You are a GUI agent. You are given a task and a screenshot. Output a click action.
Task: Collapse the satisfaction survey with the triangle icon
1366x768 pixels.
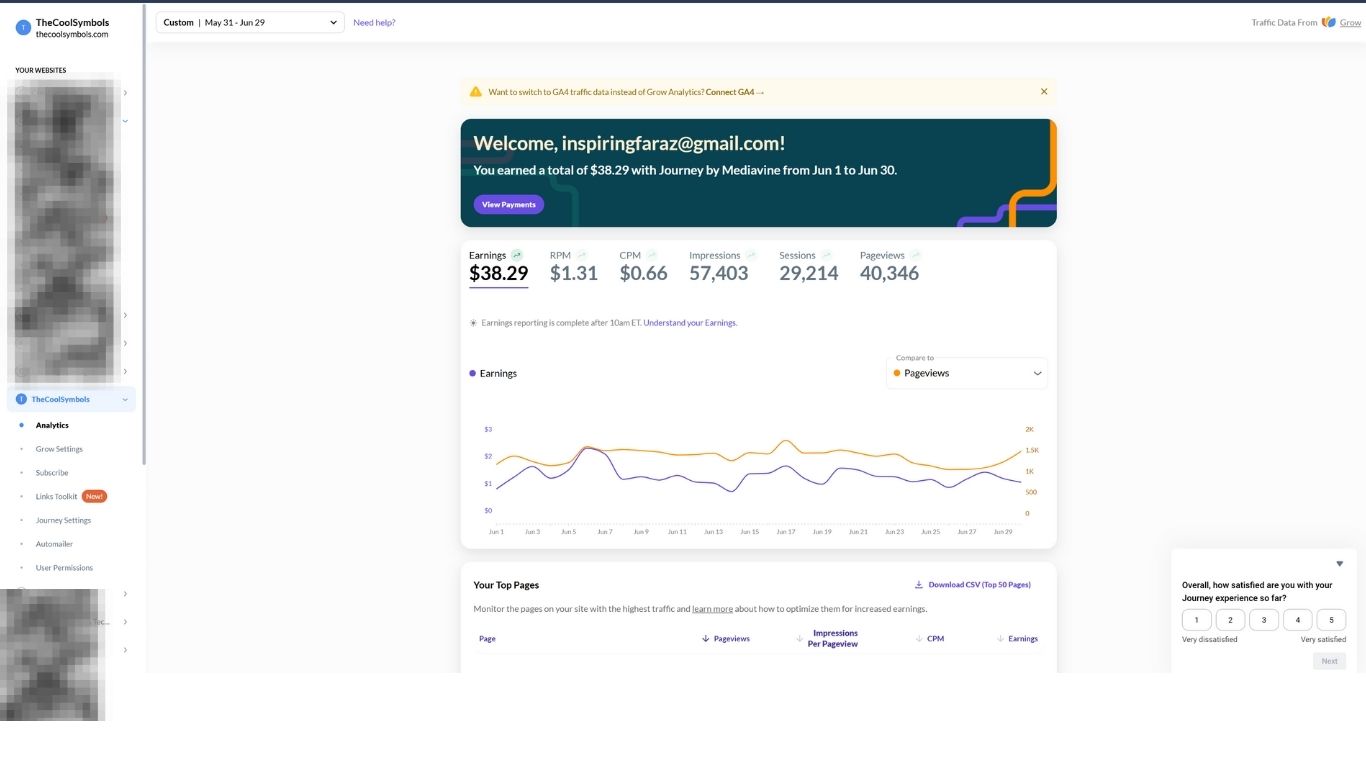(1340, 564)
